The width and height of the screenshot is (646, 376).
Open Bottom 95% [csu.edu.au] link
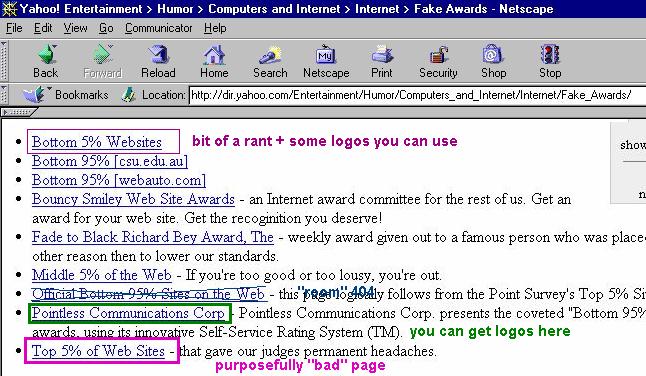coord(110,161)
